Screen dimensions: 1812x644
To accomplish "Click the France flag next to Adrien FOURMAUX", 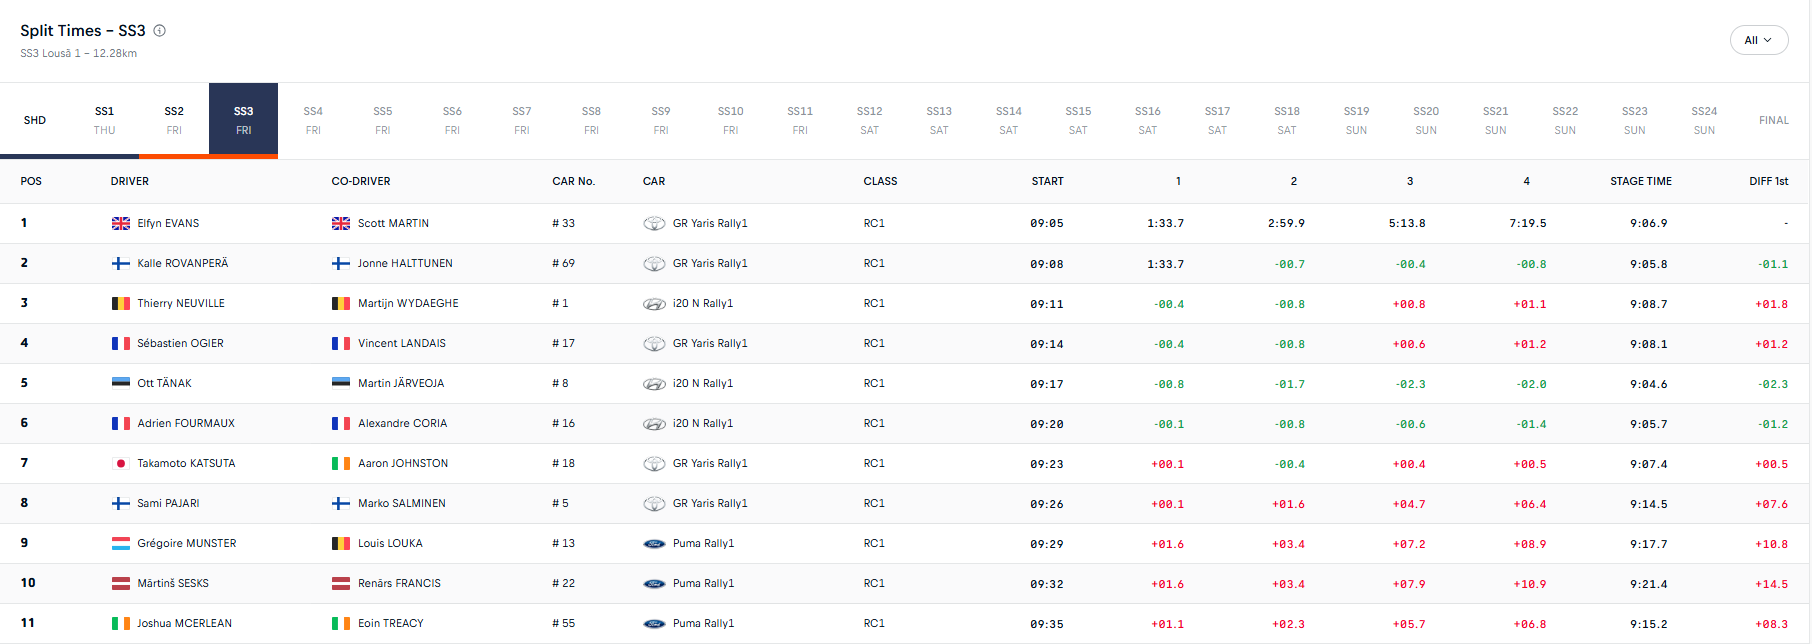I will [x=121, y=423].
